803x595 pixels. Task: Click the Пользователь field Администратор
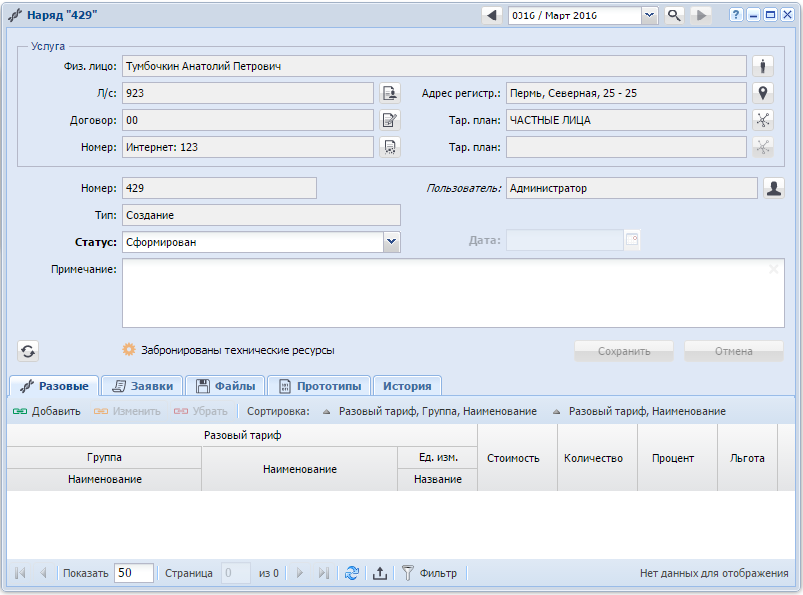click(x=631, y=188)
